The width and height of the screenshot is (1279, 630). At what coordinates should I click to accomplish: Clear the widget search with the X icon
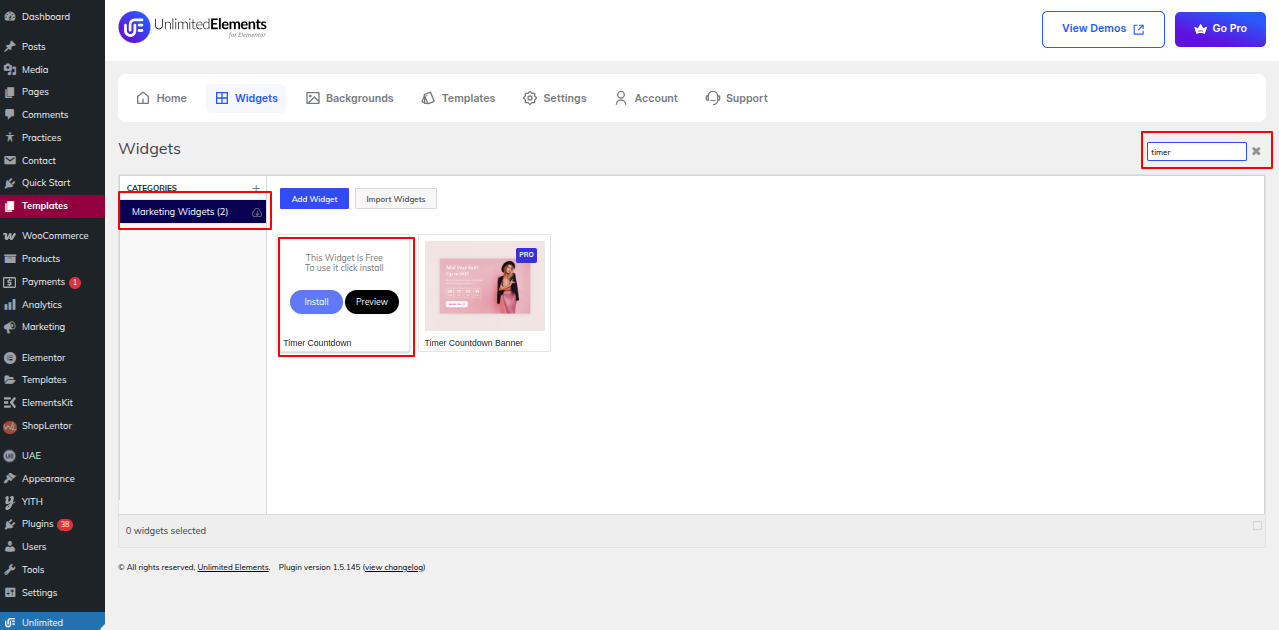tap(1256, 151)
